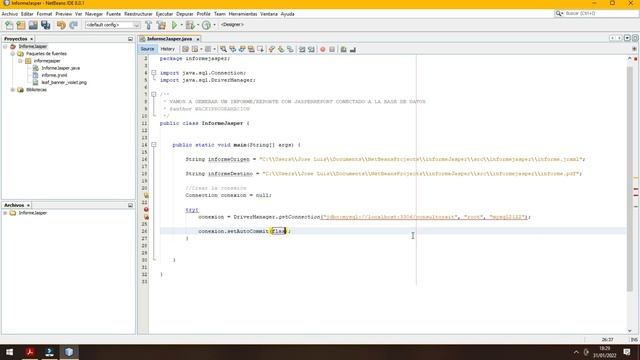
Task: Click the editor vertical scrollbar
Action: pyautogui.click(x=630, y=180)
